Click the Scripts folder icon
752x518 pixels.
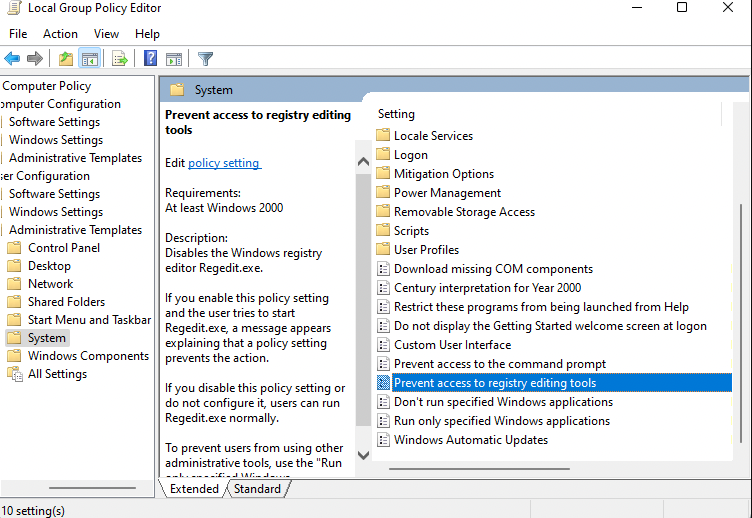(383, 230)
